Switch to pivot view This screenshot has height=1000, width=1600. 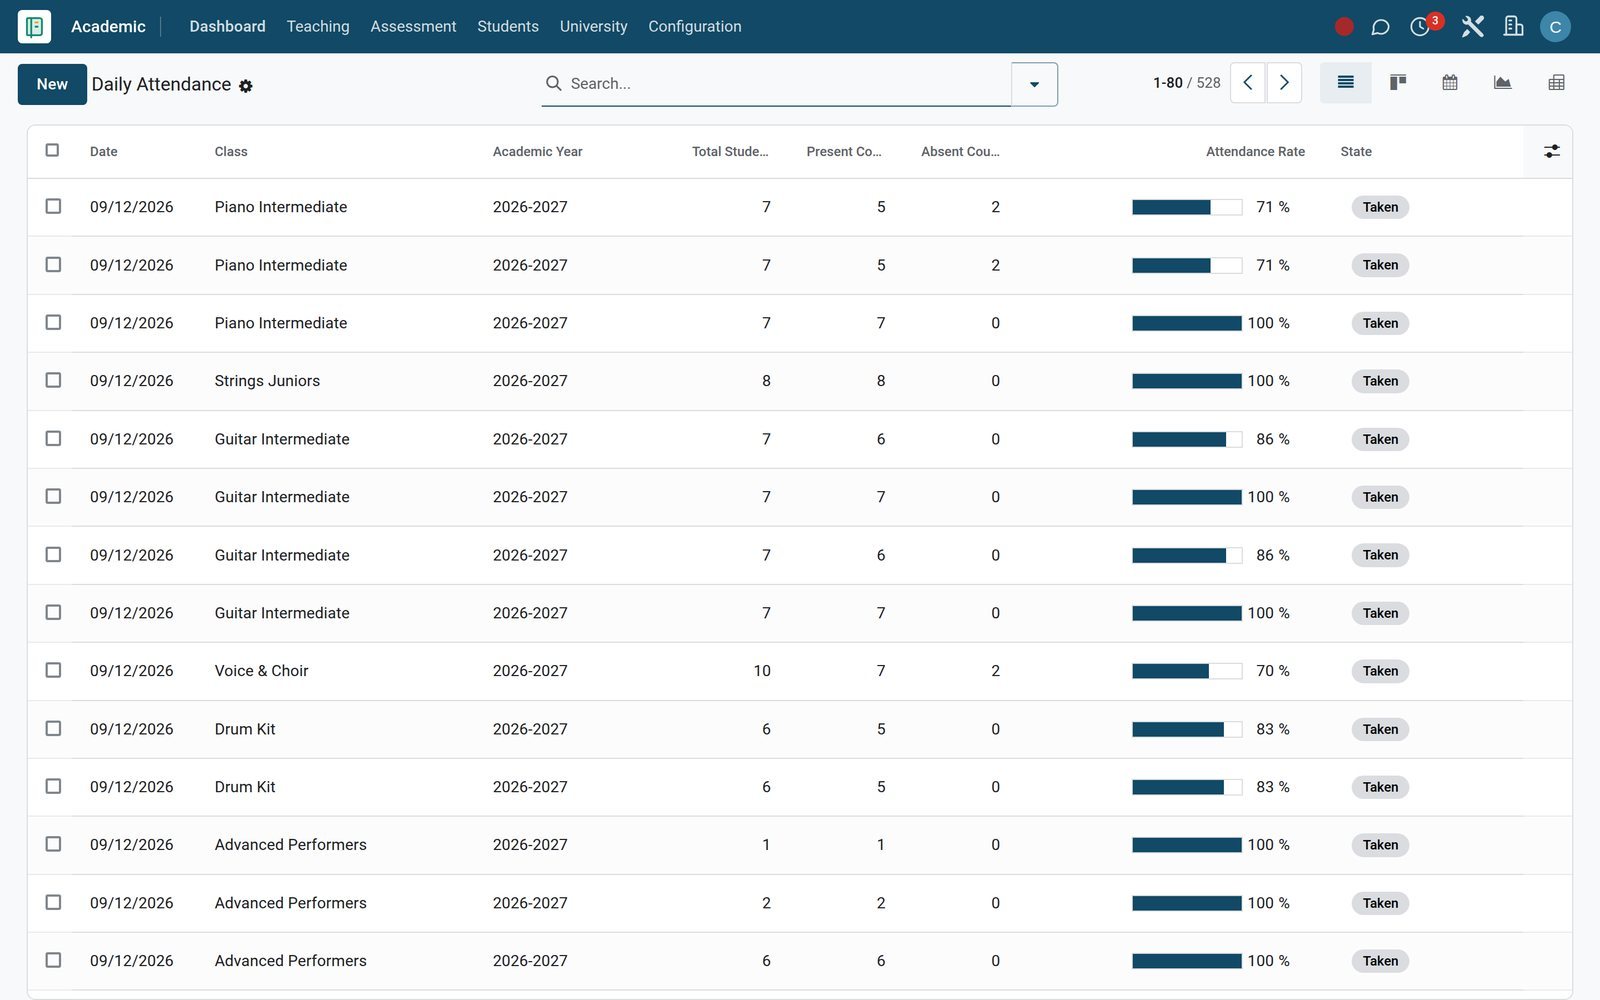coord(1556,83)
